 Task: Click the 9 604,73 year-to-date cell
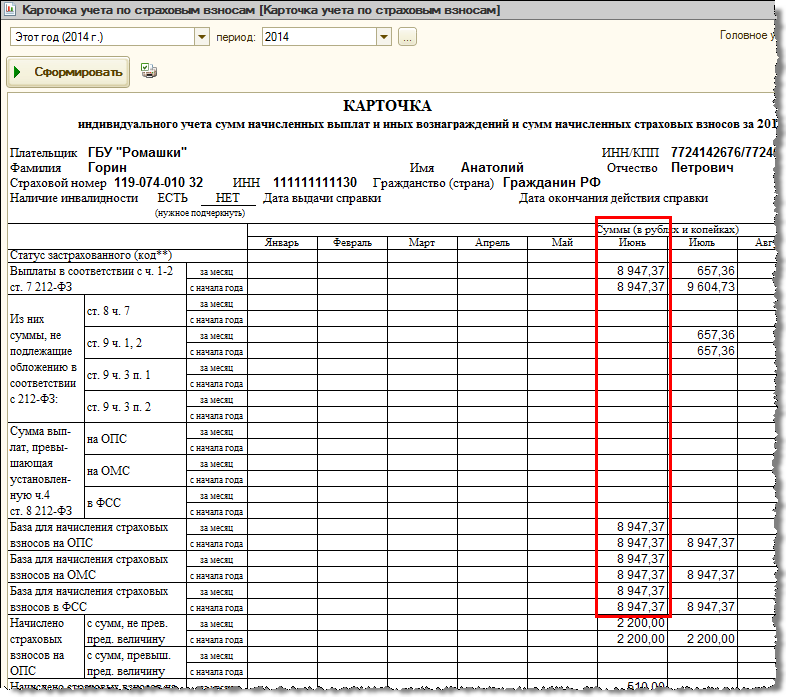tap(702, 287)
